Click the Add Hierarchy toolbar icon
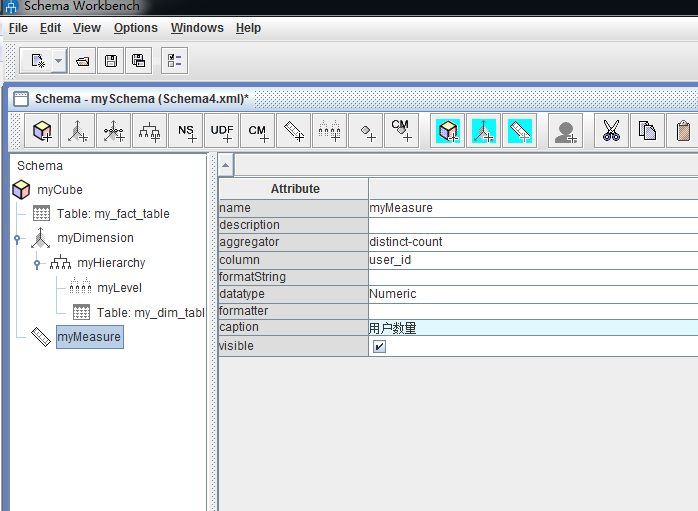Viewport: 698px width, 511px height. coord(150,131)
